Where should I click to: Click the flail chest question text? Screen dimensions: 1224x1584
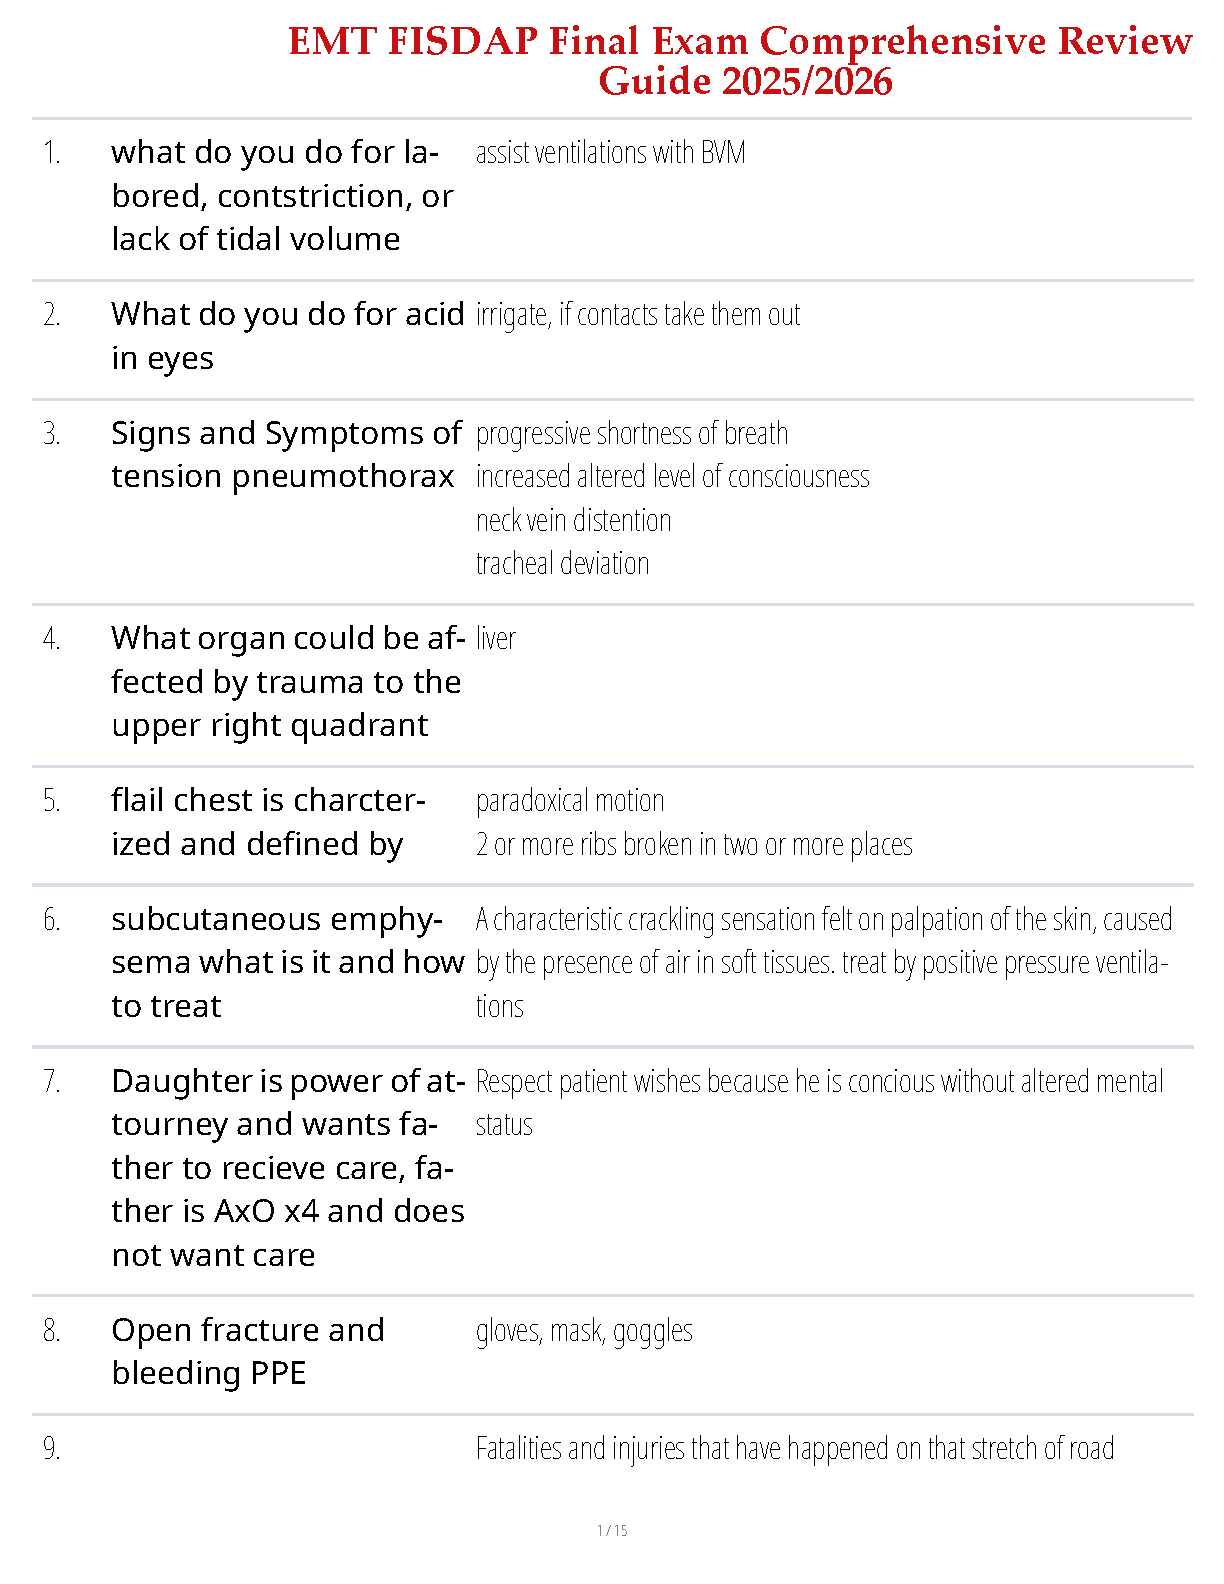pyautogui.click(x=268, y=822)
